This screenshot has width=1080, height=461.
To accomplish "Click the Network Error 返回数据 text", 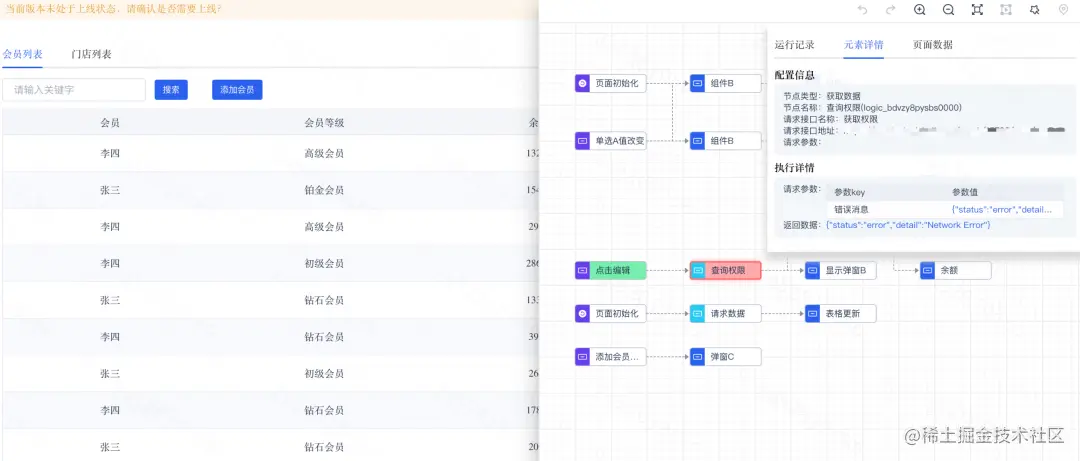I will click(x=908, y=225).
